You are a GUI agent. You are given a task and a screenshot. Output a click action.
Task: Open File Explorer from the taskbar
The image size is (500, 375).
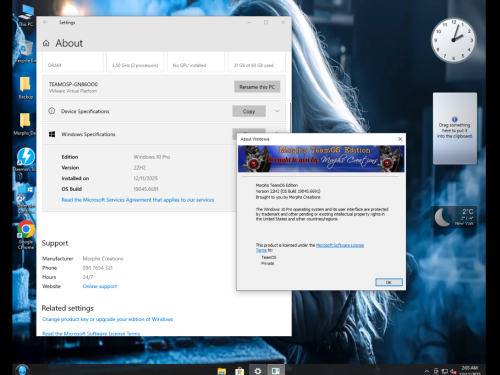click(222, 371)
